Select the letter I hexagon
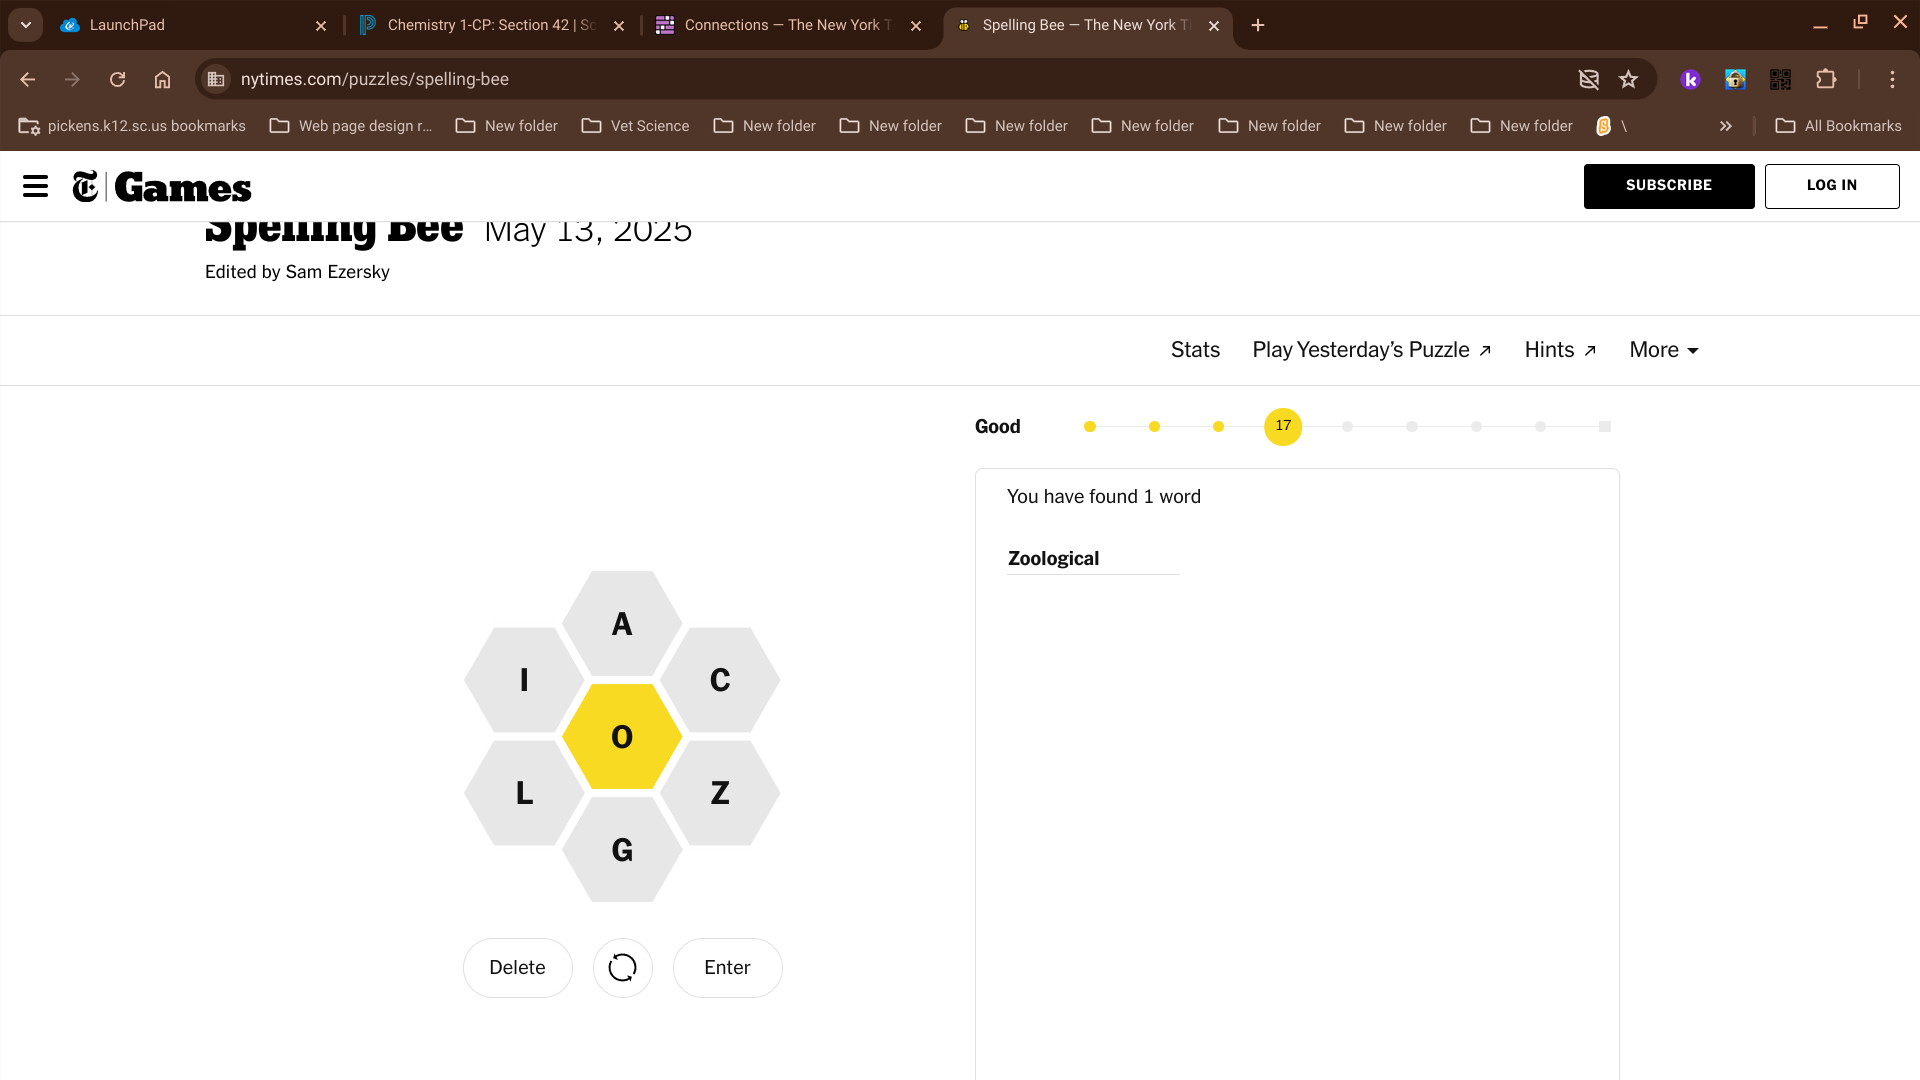Image resolution: width=1920 pixels, height=1080 pixels. pyautogui.click(x=524, y=680)
